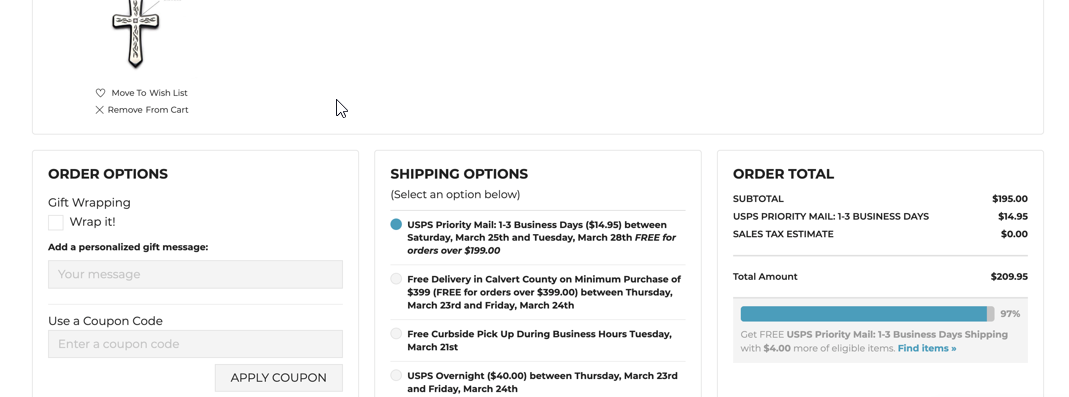Choose USPS Overnight ($40.00) shipping option

pyautogui.click(x=396, y=375)
